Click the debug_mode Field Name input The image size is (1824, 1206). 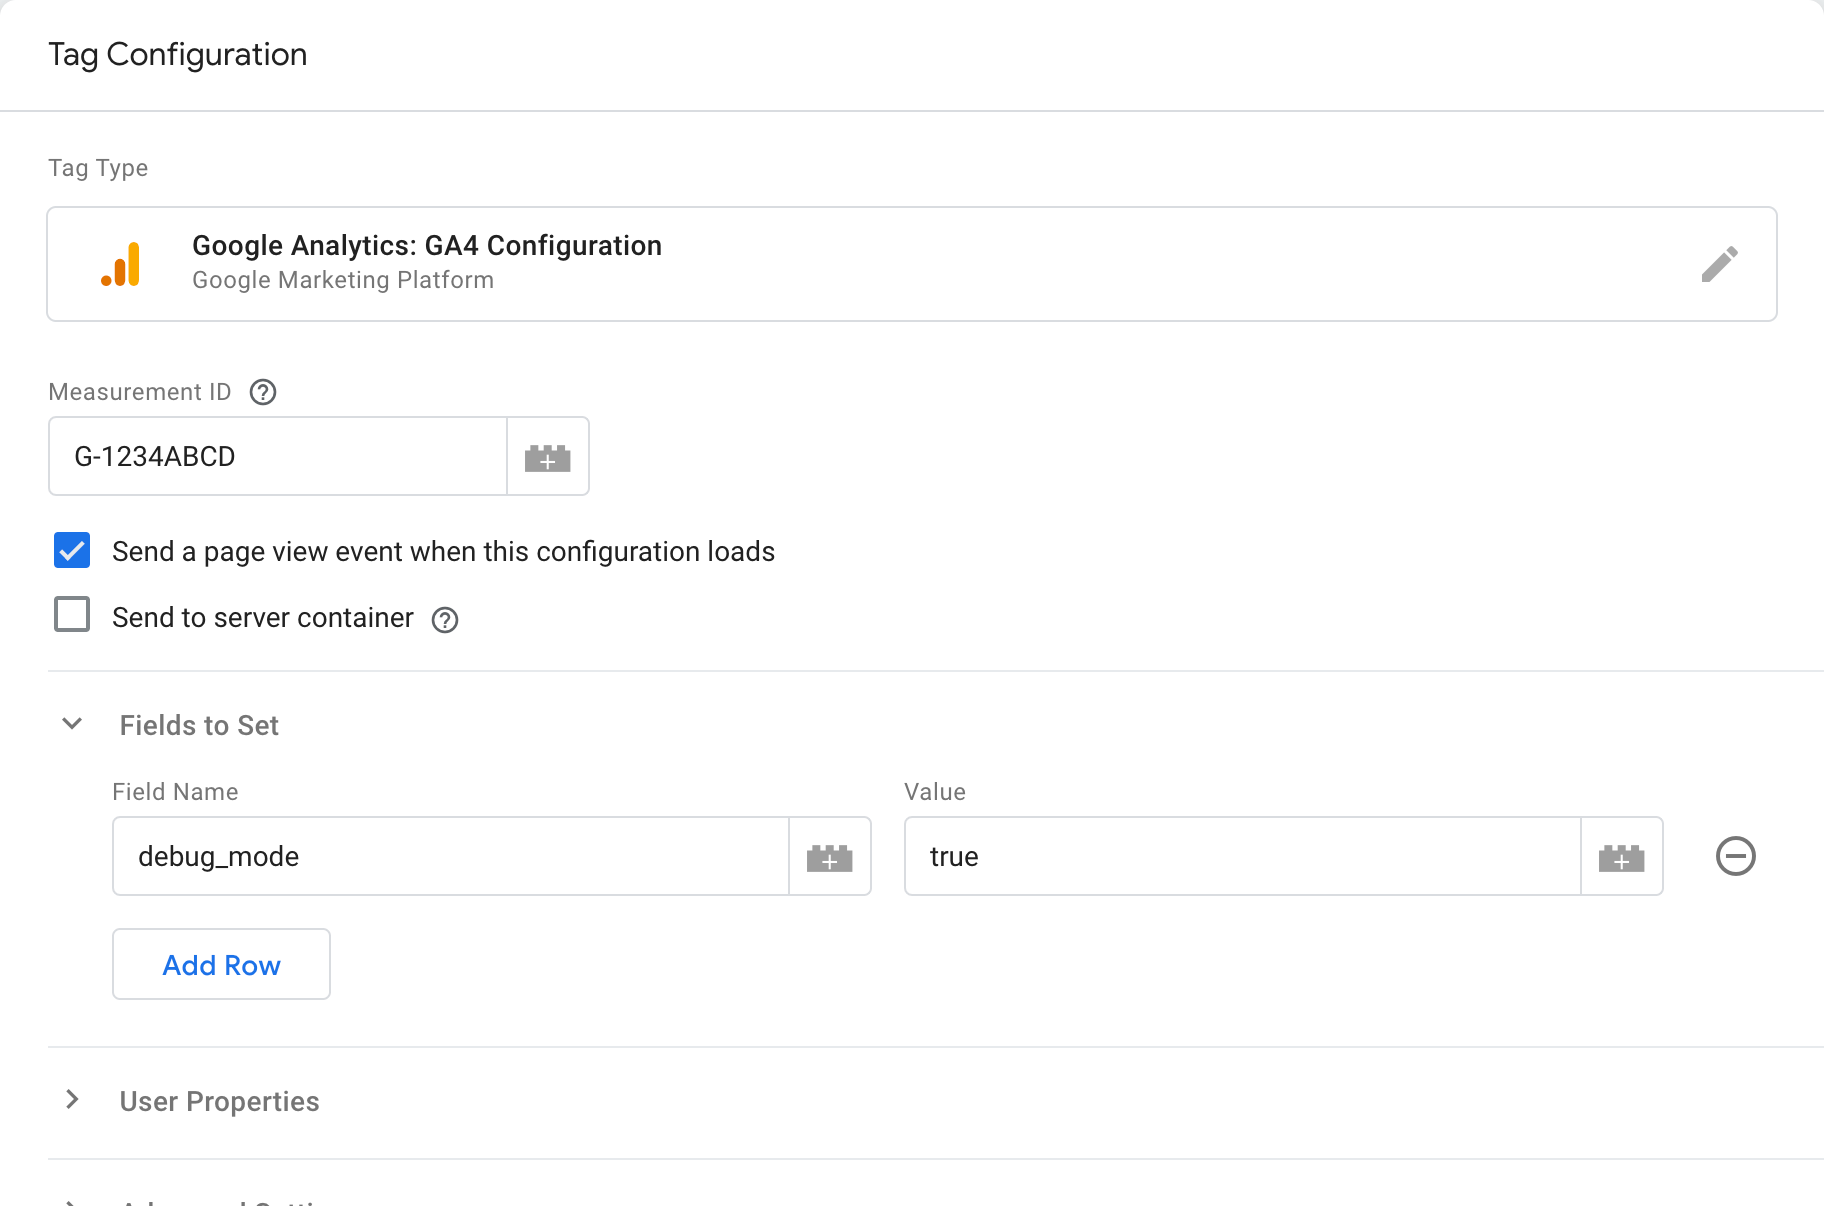[x=450, y=857]
